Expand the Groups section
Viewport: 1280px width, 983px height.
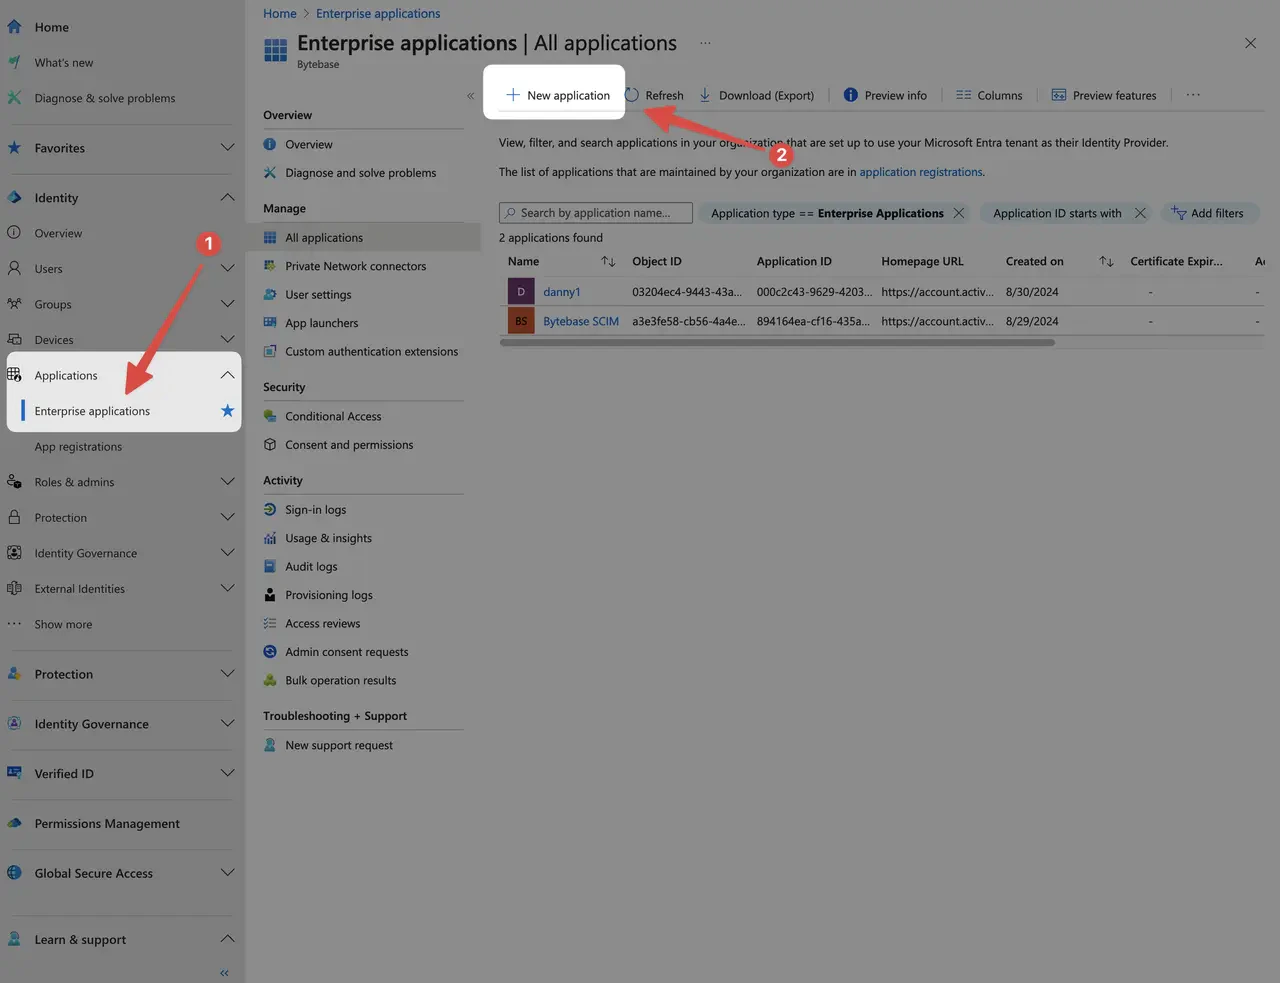coord(227,303)
